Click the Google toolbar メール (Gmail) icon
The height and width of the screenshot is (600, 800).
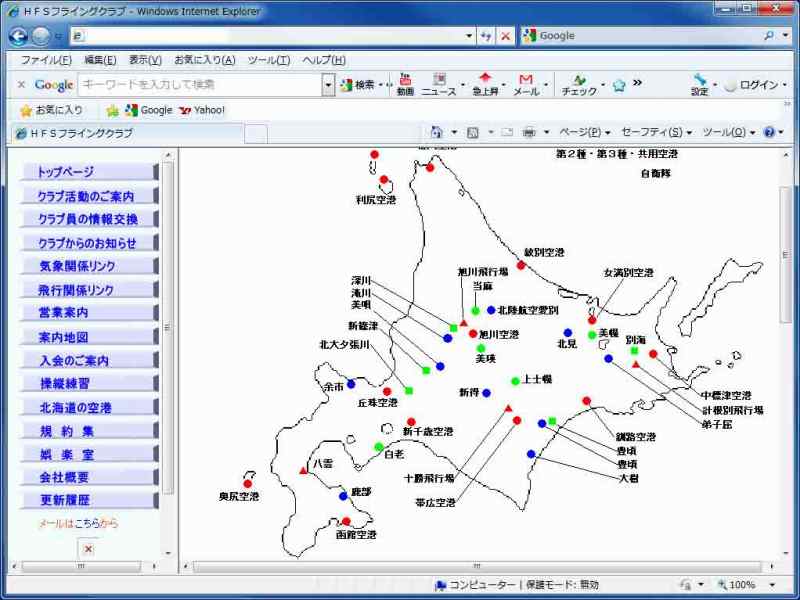pos(525,85)
